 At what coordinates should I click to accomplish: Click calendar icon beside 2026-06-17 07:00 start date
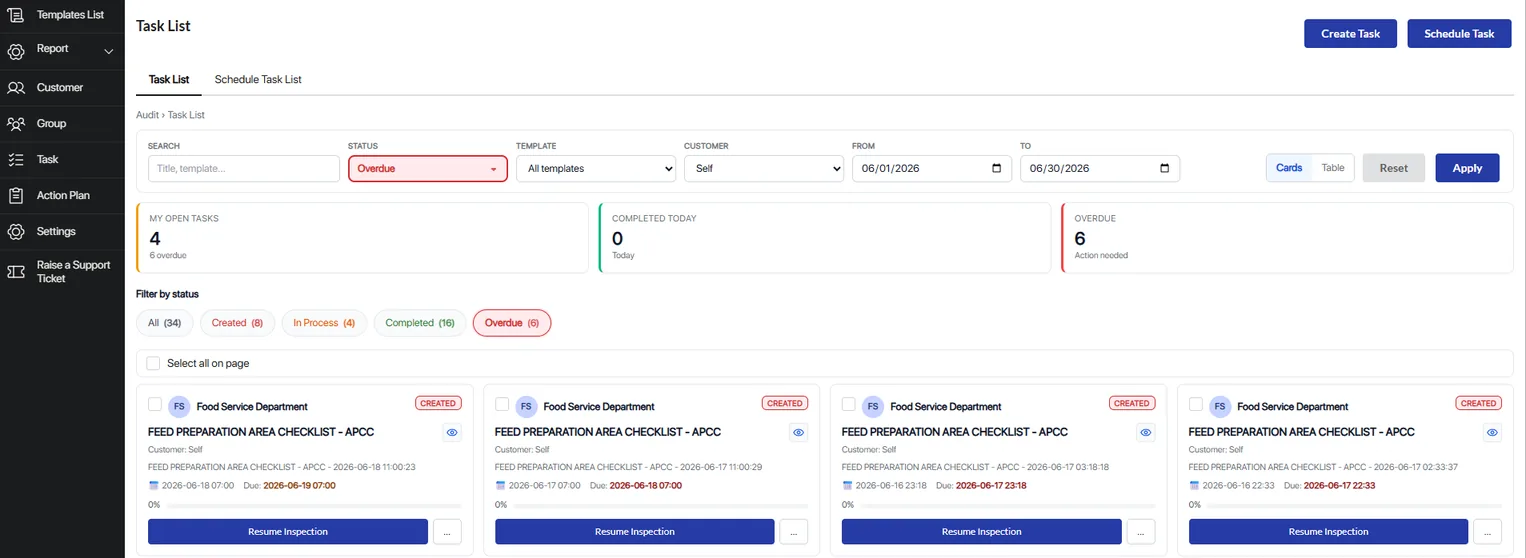tap(500, 486)
